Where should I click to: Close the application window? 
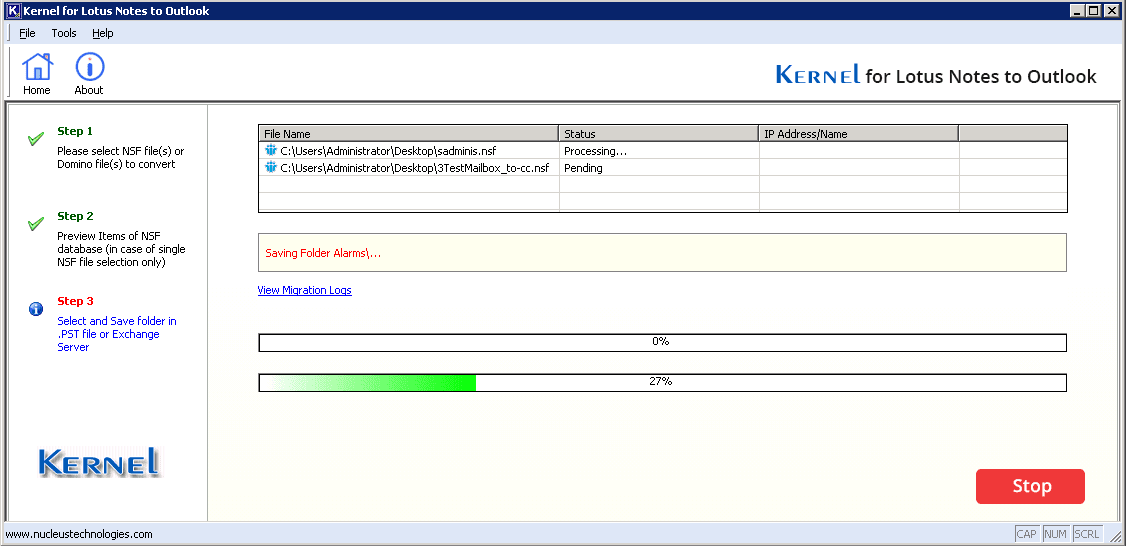click(1112, 11)
